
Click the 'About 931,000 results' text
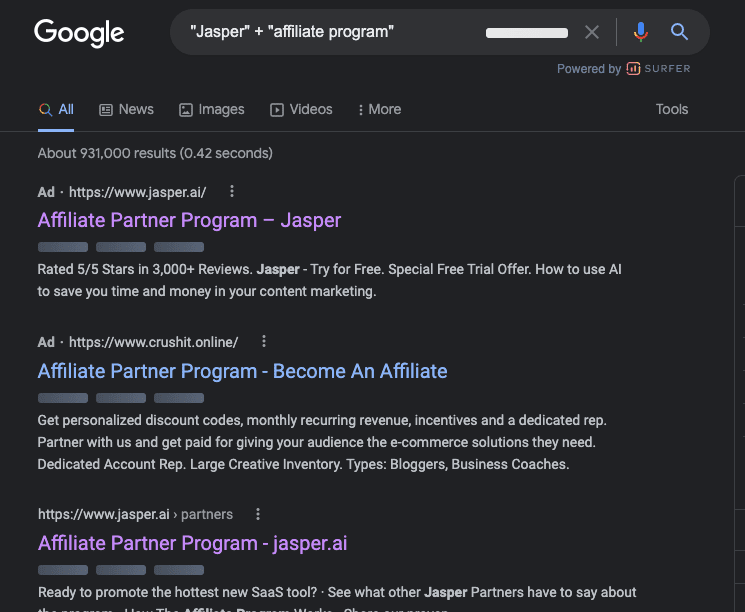click(x=155, y=153)
